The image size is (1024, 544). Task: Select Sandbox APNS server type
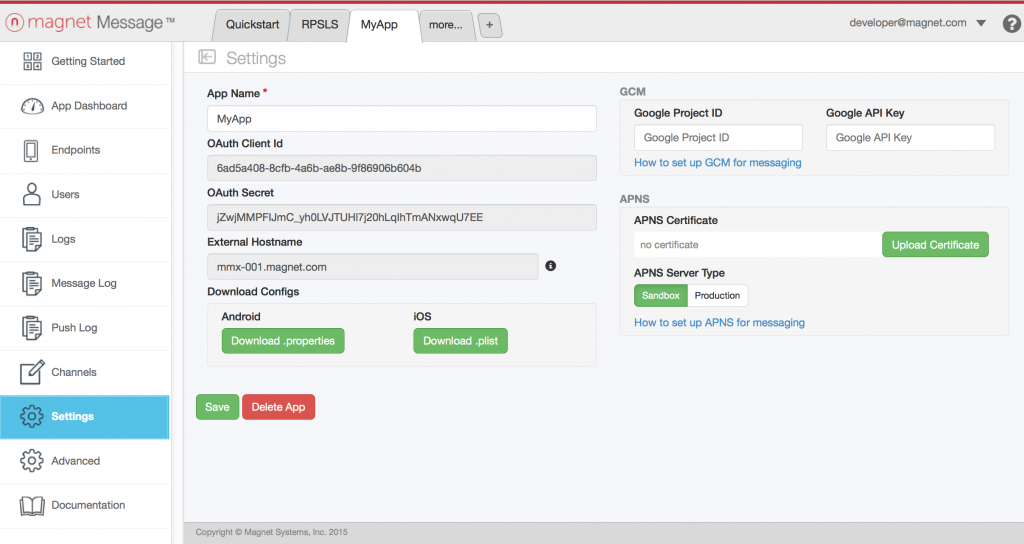(x=660, y=295)
